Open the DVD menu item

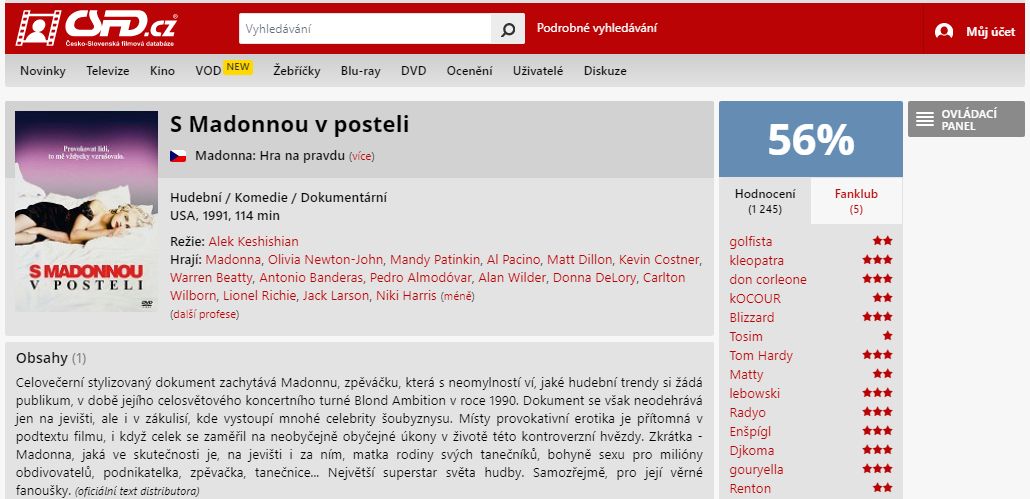414,71
